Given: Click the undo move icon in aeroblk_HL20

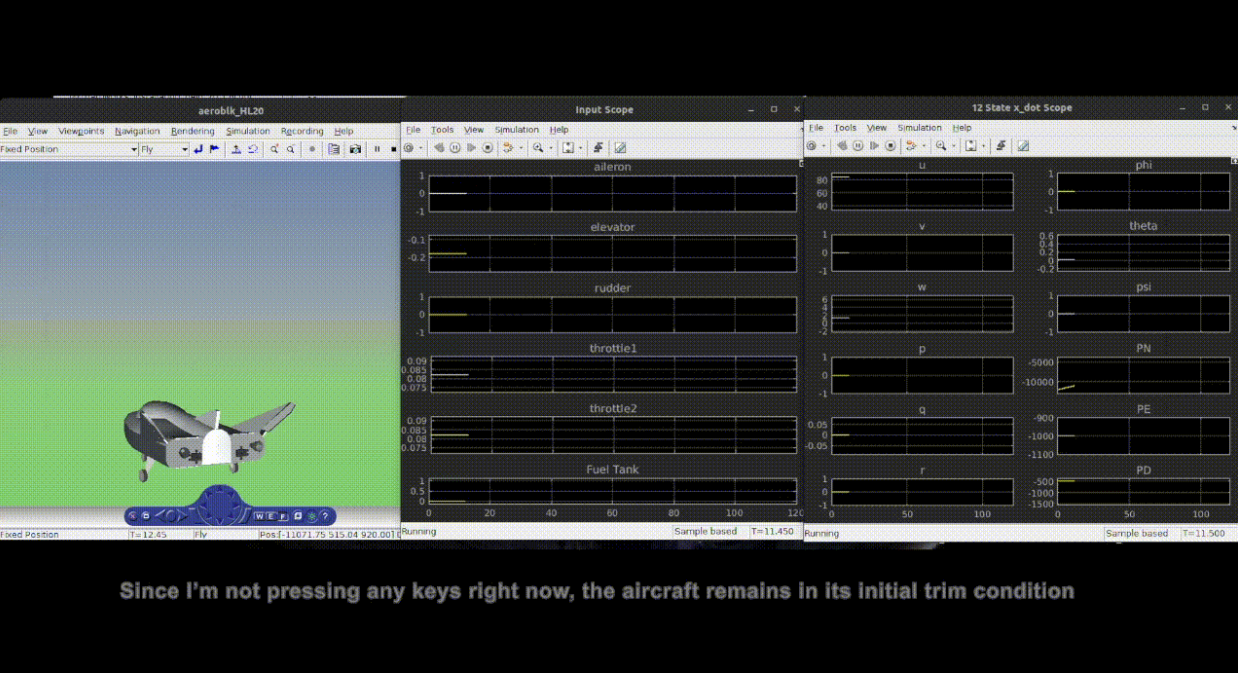Looking at the screenshot, I should (x=253, y=149).
